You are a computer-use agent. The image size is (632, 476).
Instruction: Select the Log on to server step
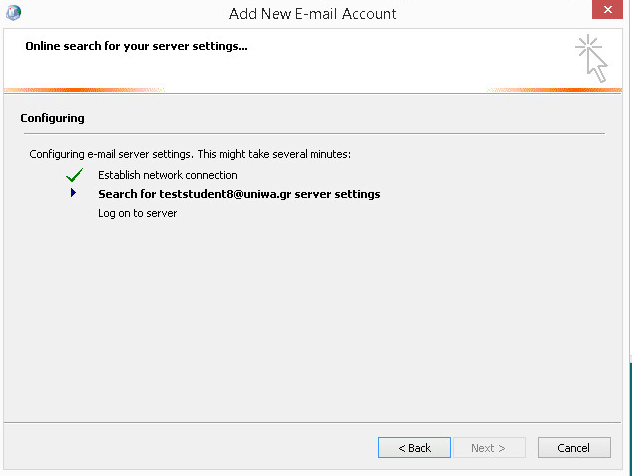(x=137, y=213)
